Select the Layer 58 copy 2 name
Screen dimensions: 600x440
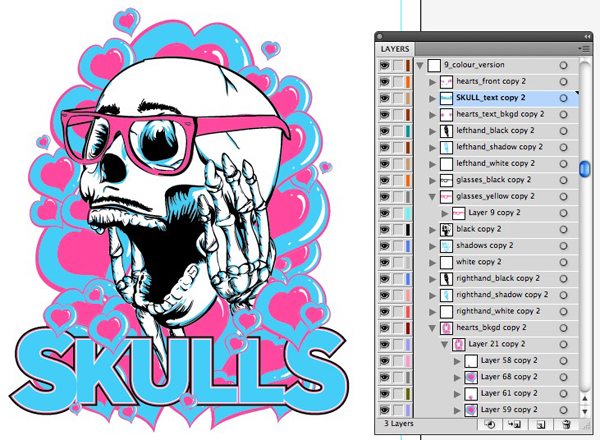click(509, 360)
